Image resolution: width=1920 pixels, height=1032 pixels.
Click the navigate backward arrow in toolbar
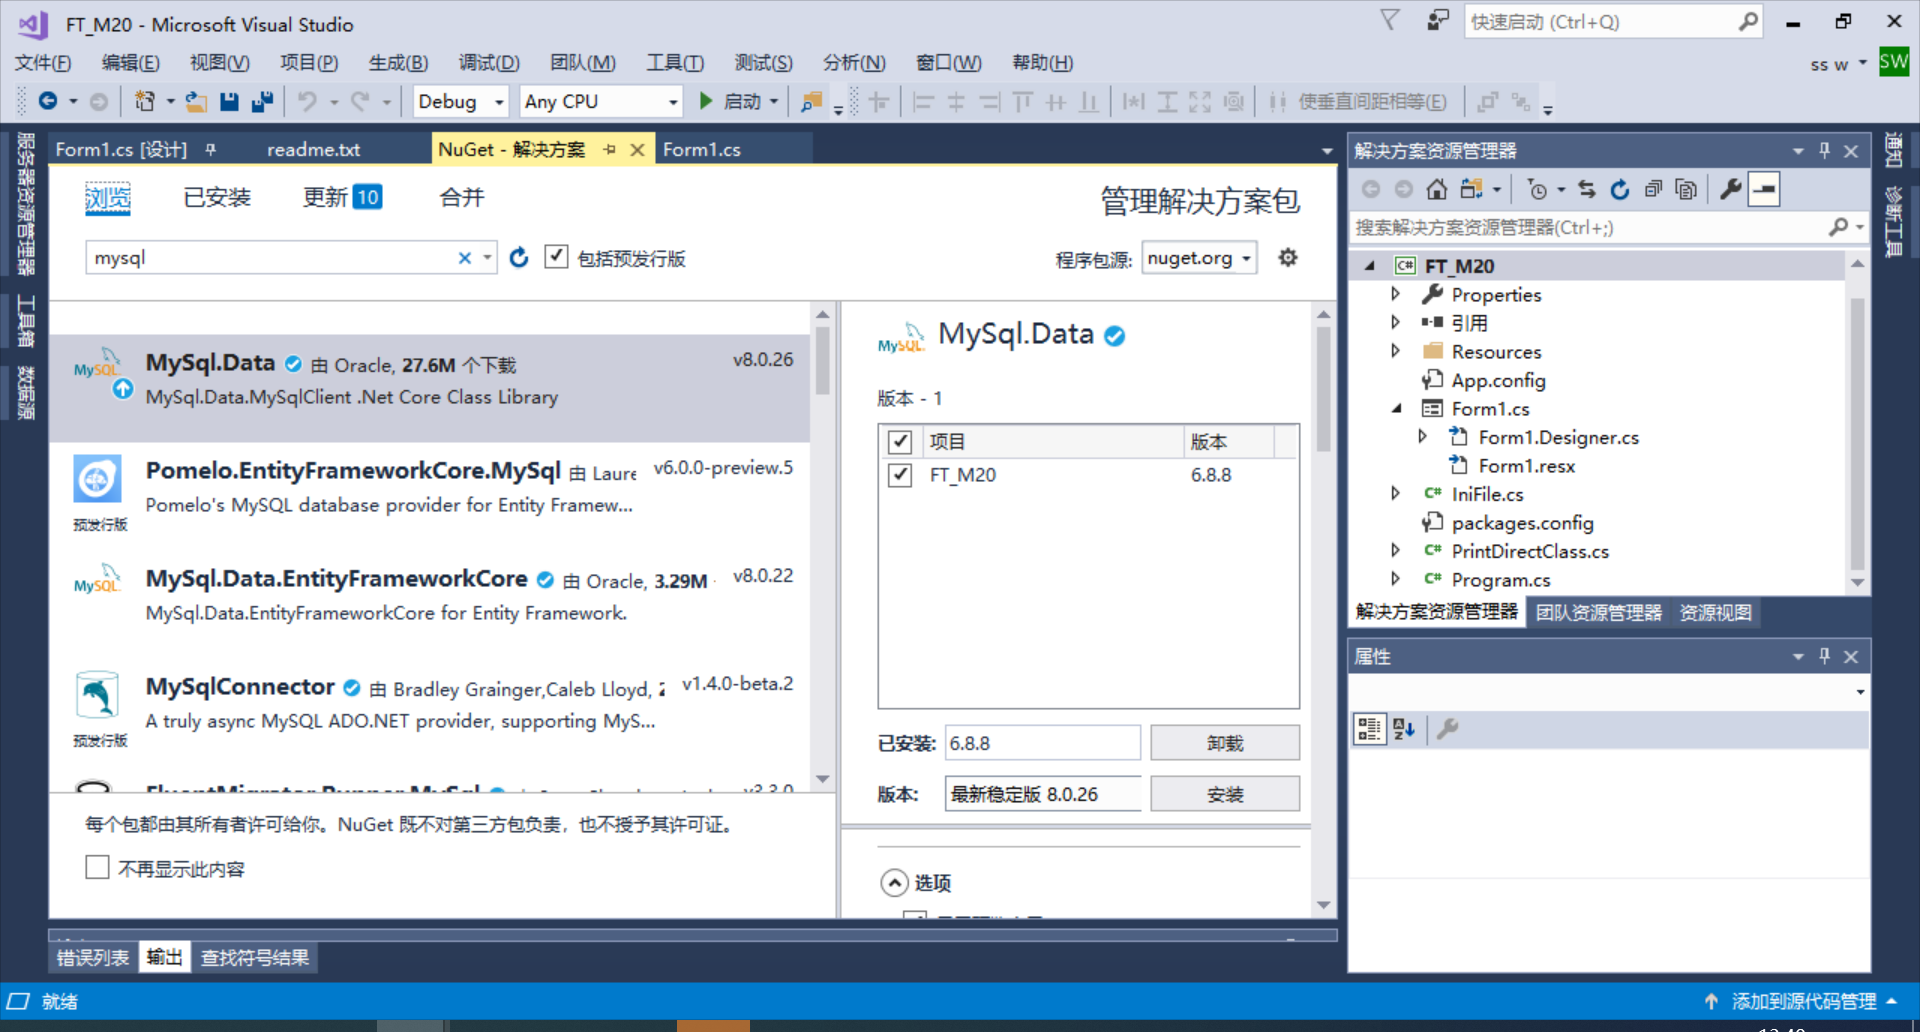(x=47, y=101)
